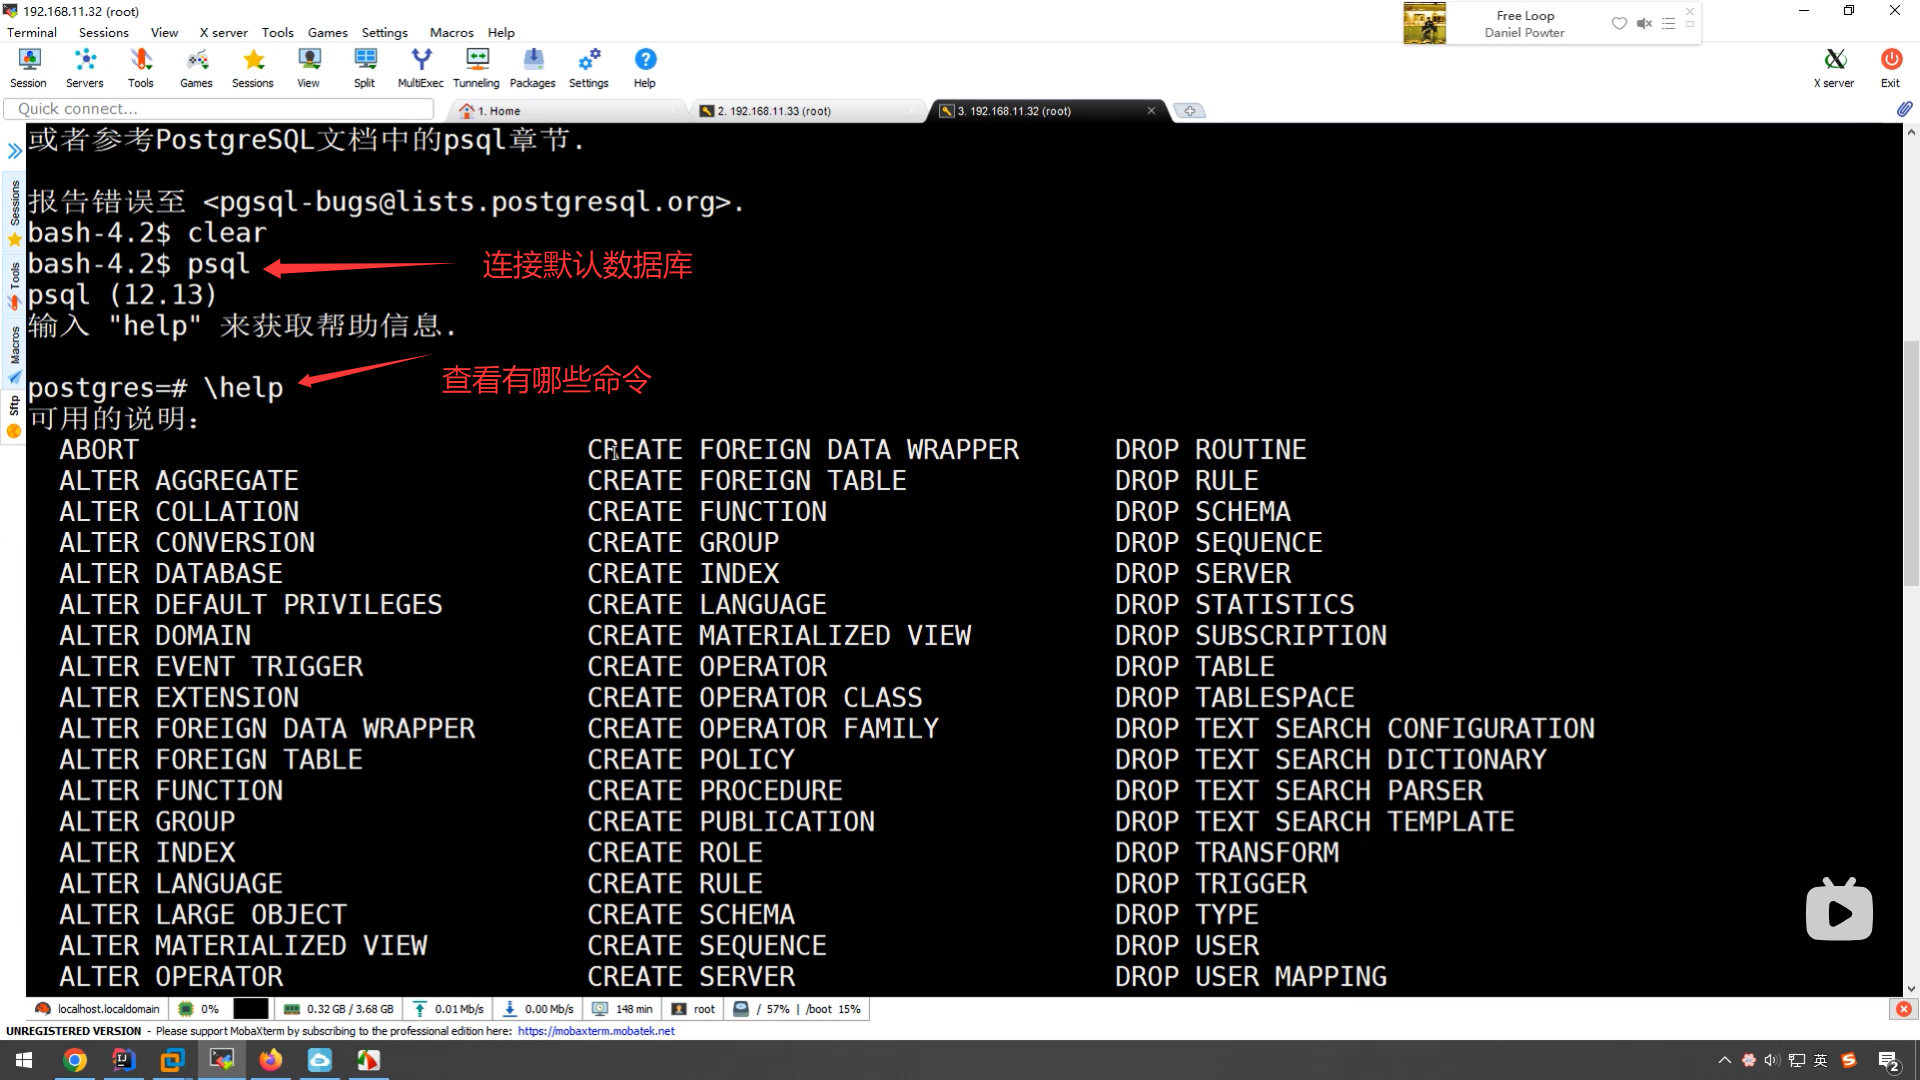
Task: Click the new tab button
Action: pyautogui.click(x=1189, y=111)
